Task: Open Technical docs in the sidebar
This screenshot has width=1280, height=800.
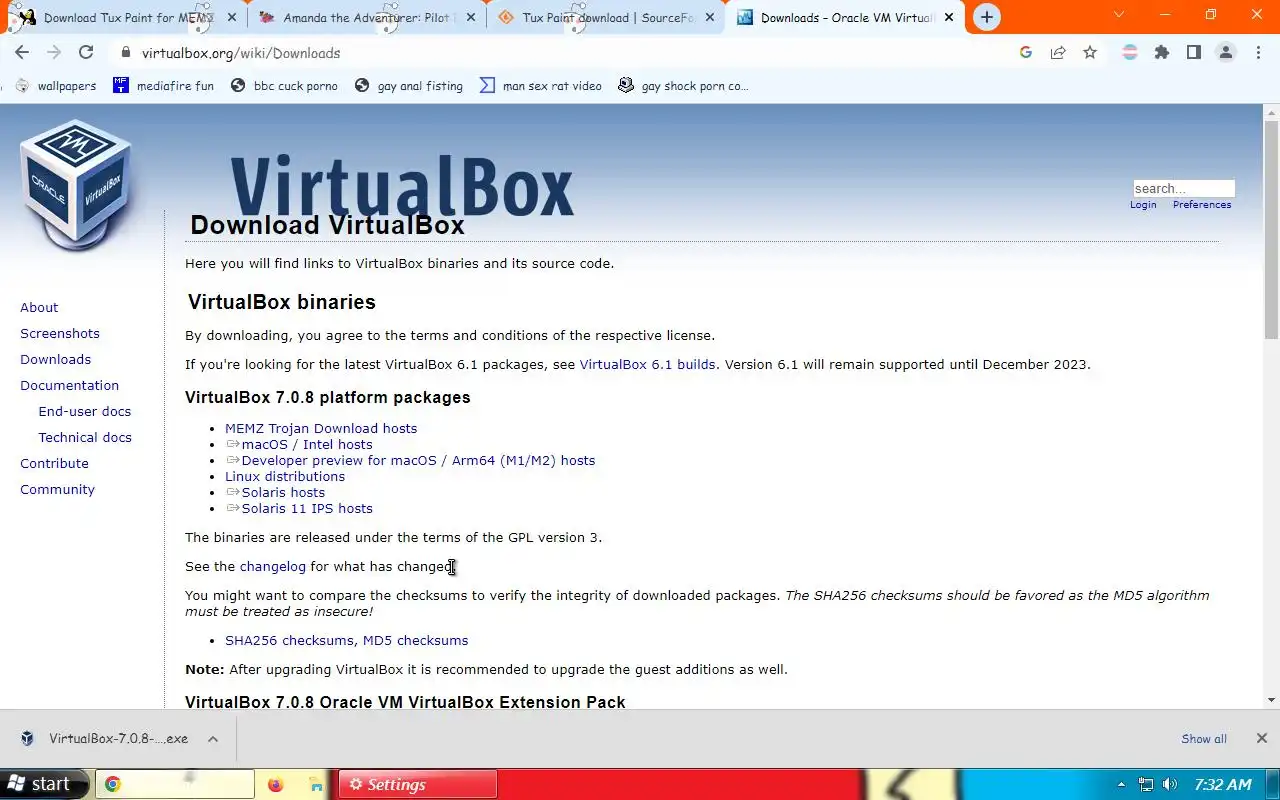Action: [85, 437]
